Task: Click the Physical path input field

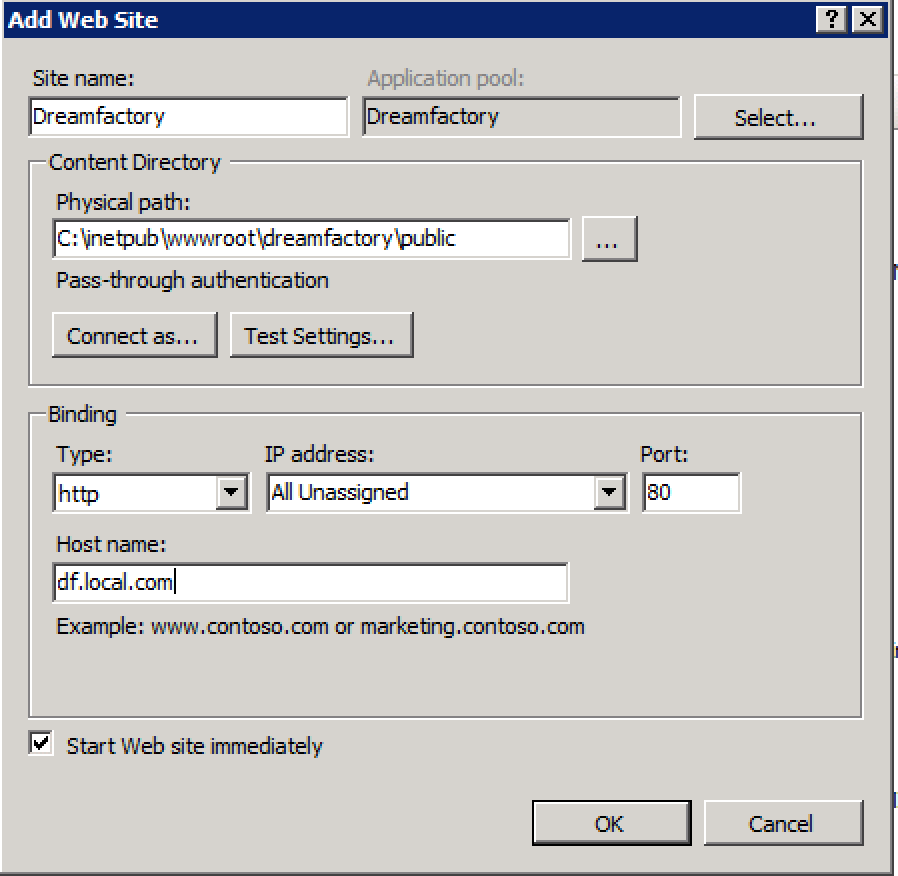Action: (x=312, y=238)
